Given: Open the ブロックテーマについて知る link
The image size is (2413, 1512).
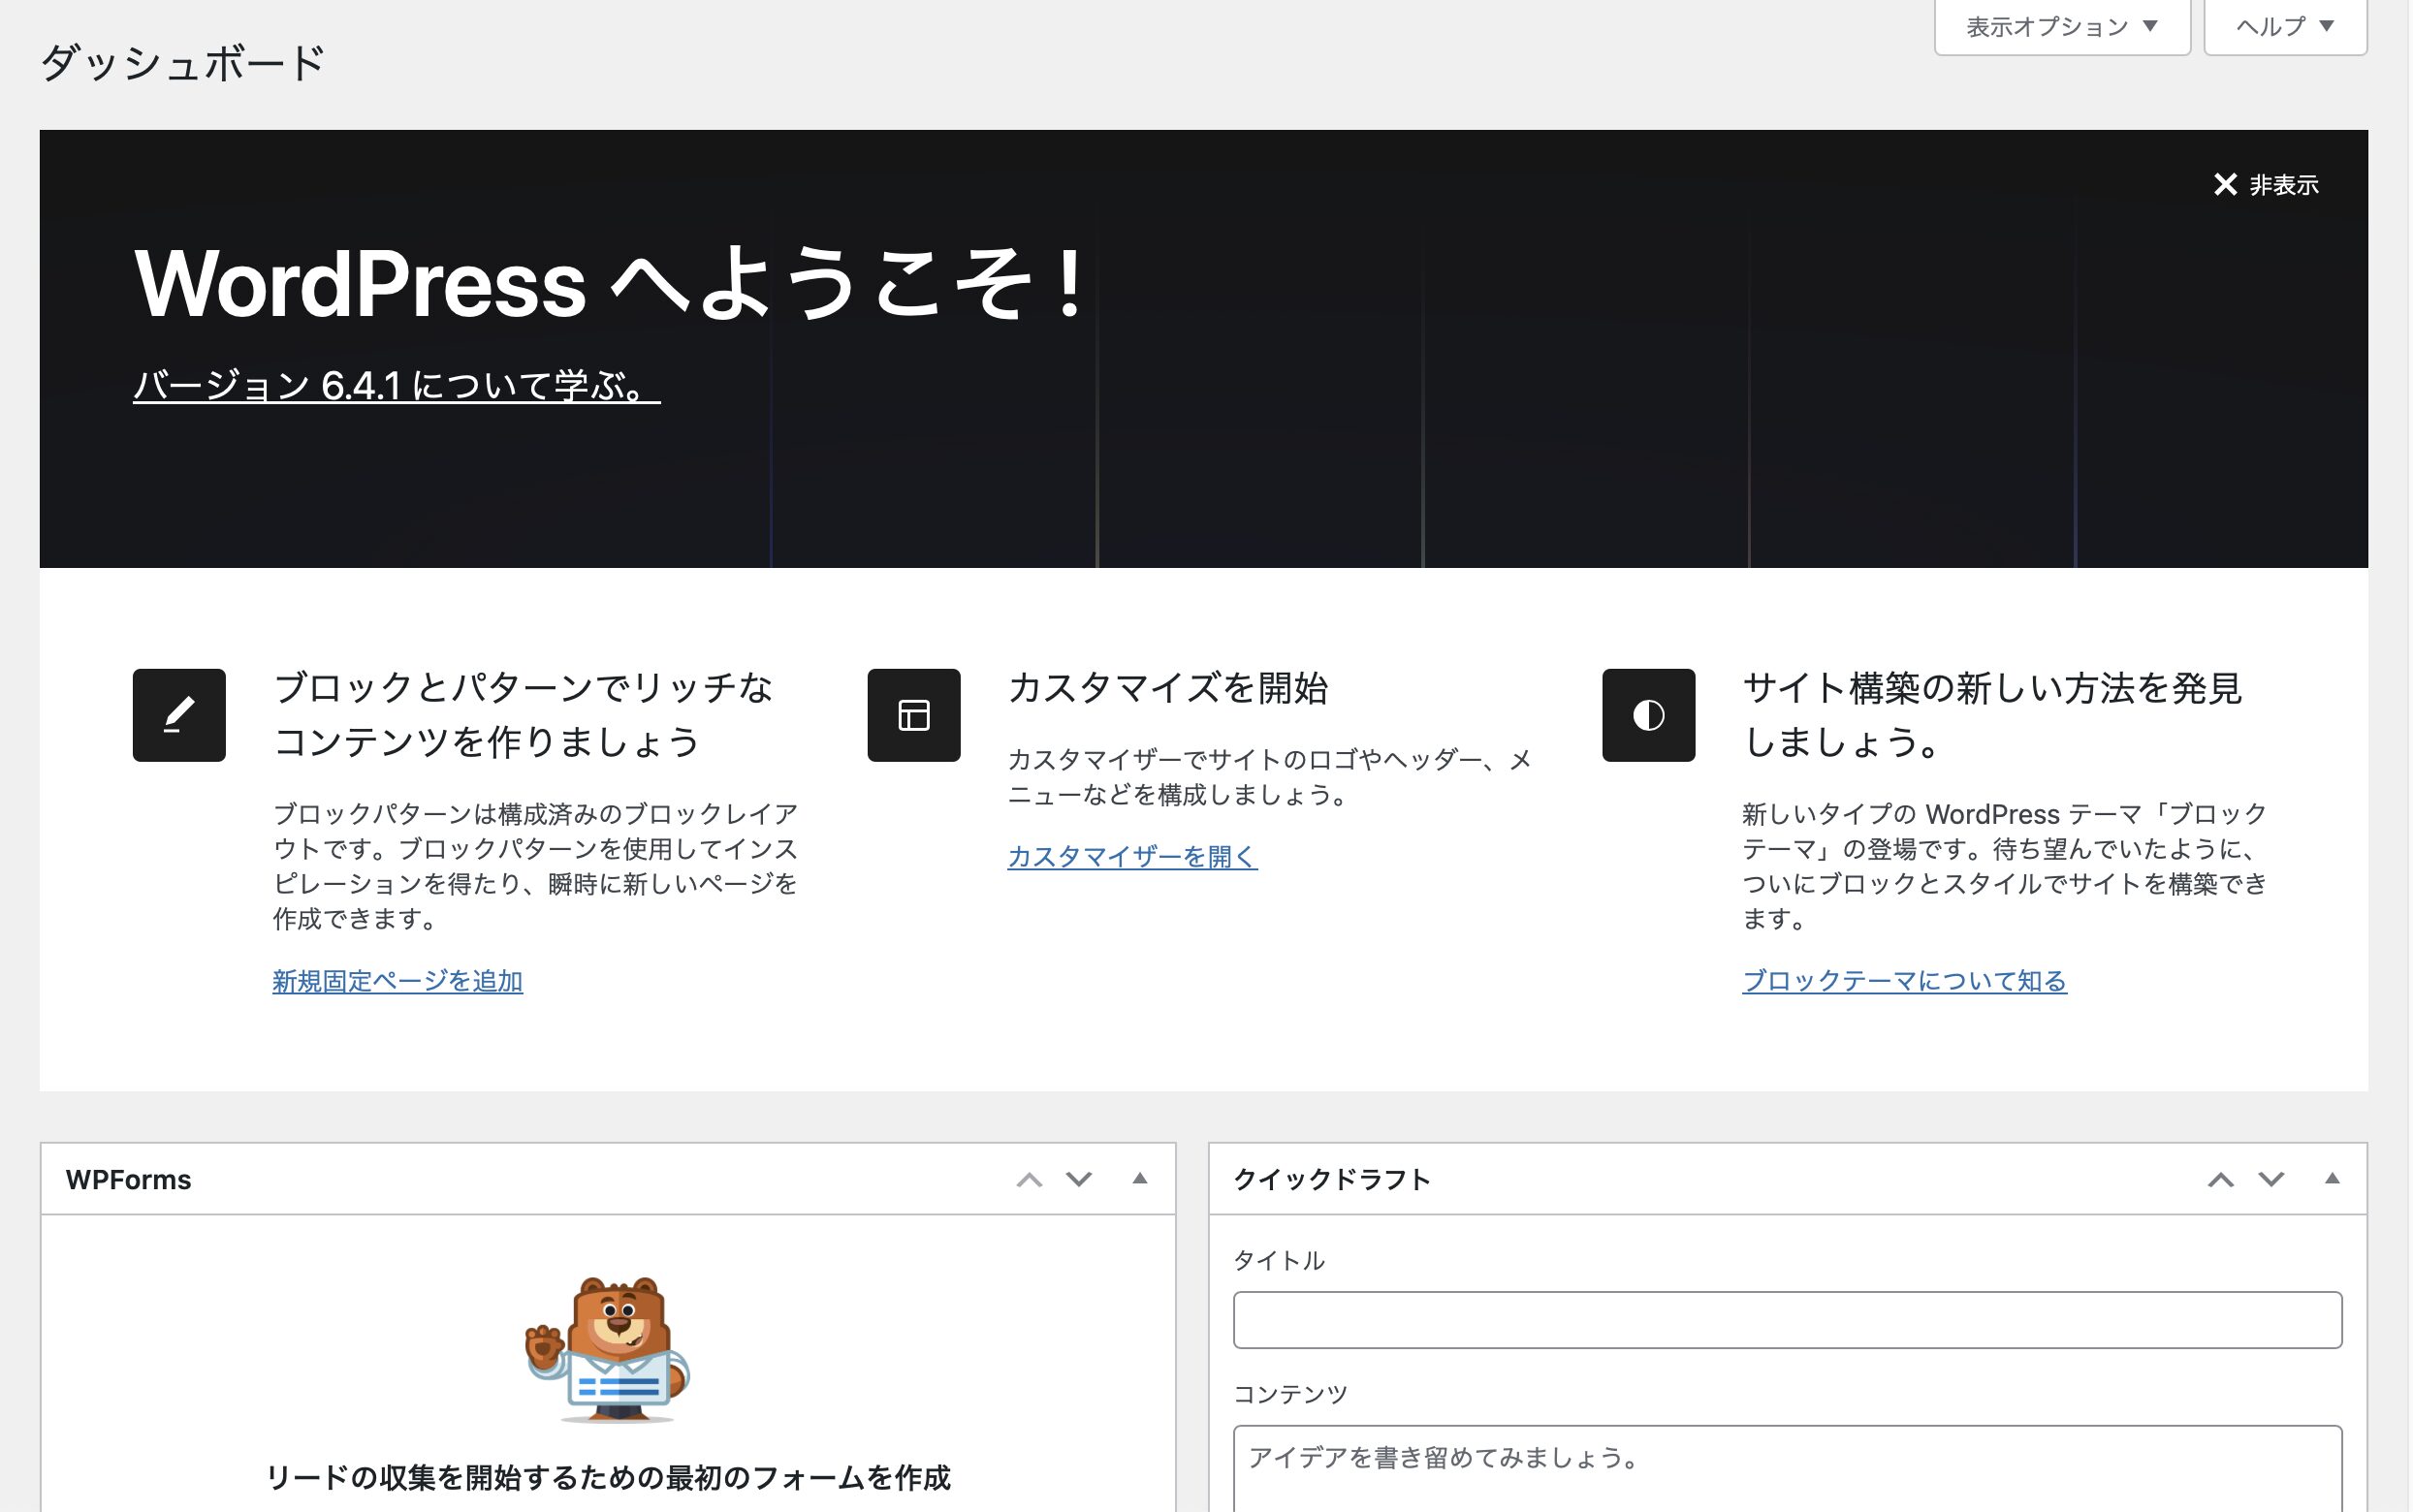Looking at the screenshot, I should point(1904,981).
